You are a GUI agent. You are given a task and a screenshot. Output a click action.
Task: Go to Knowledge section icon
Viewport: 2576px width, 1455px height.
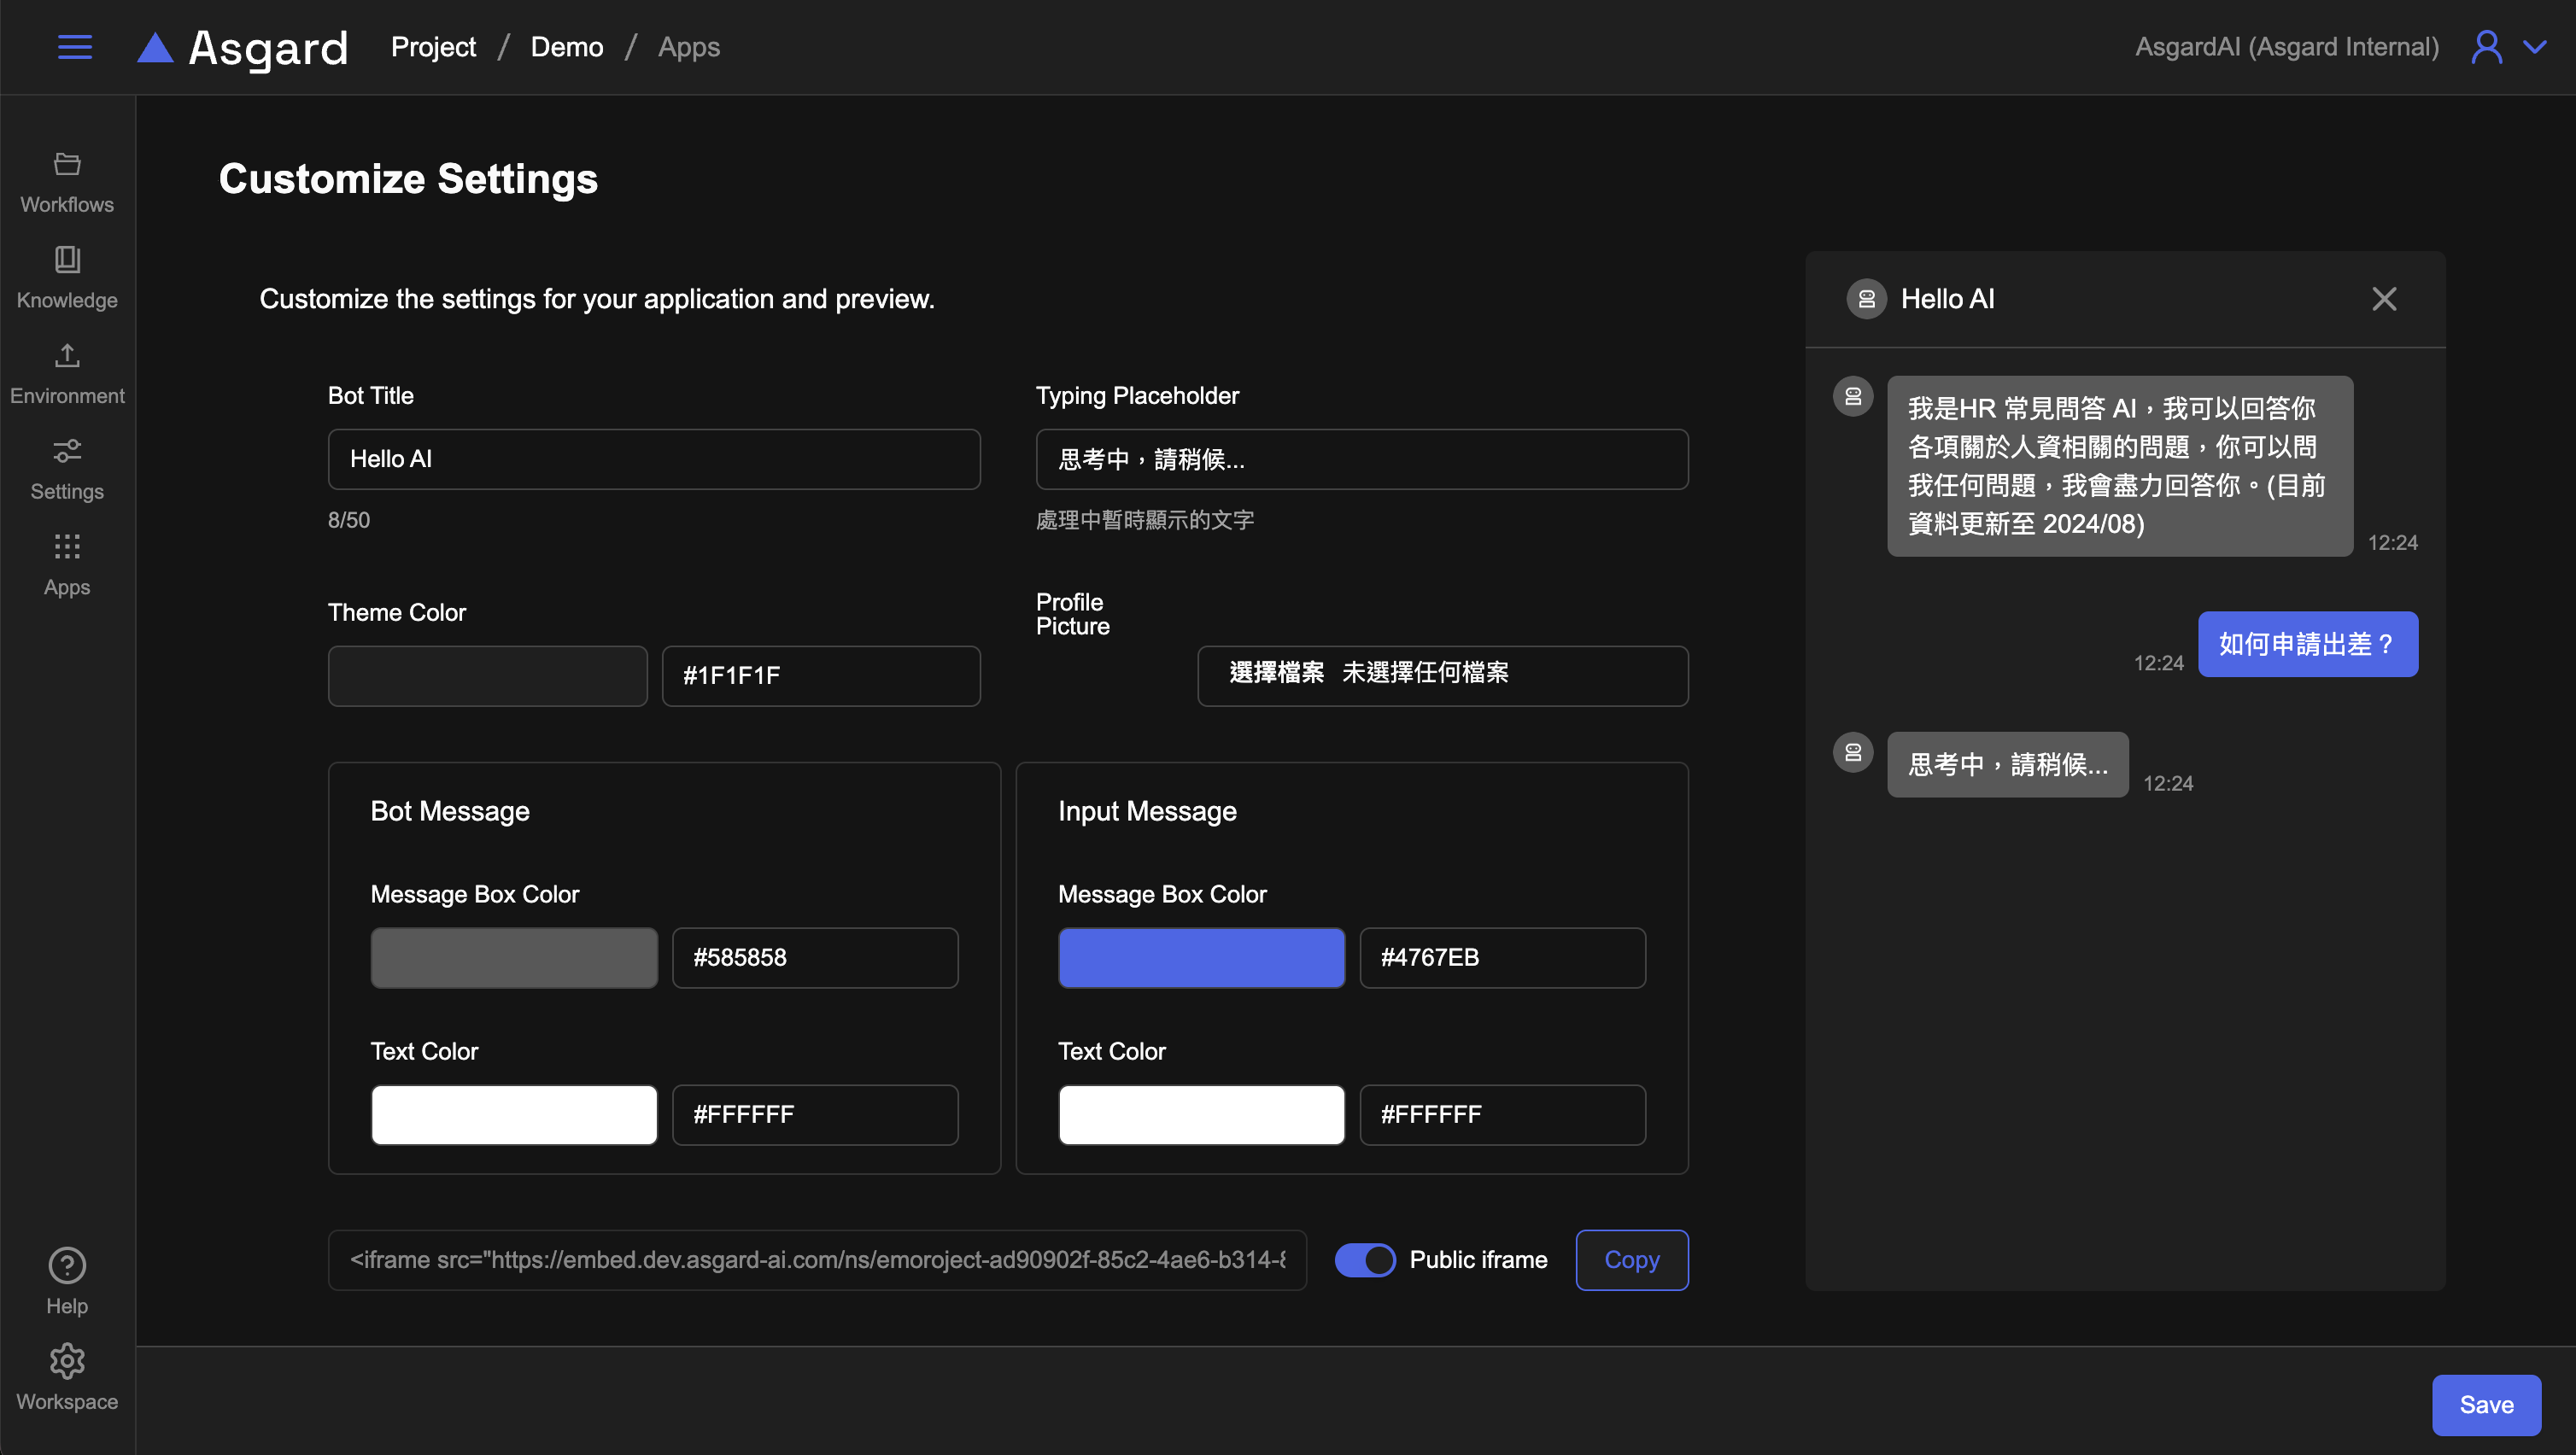[x=67, y=260]
